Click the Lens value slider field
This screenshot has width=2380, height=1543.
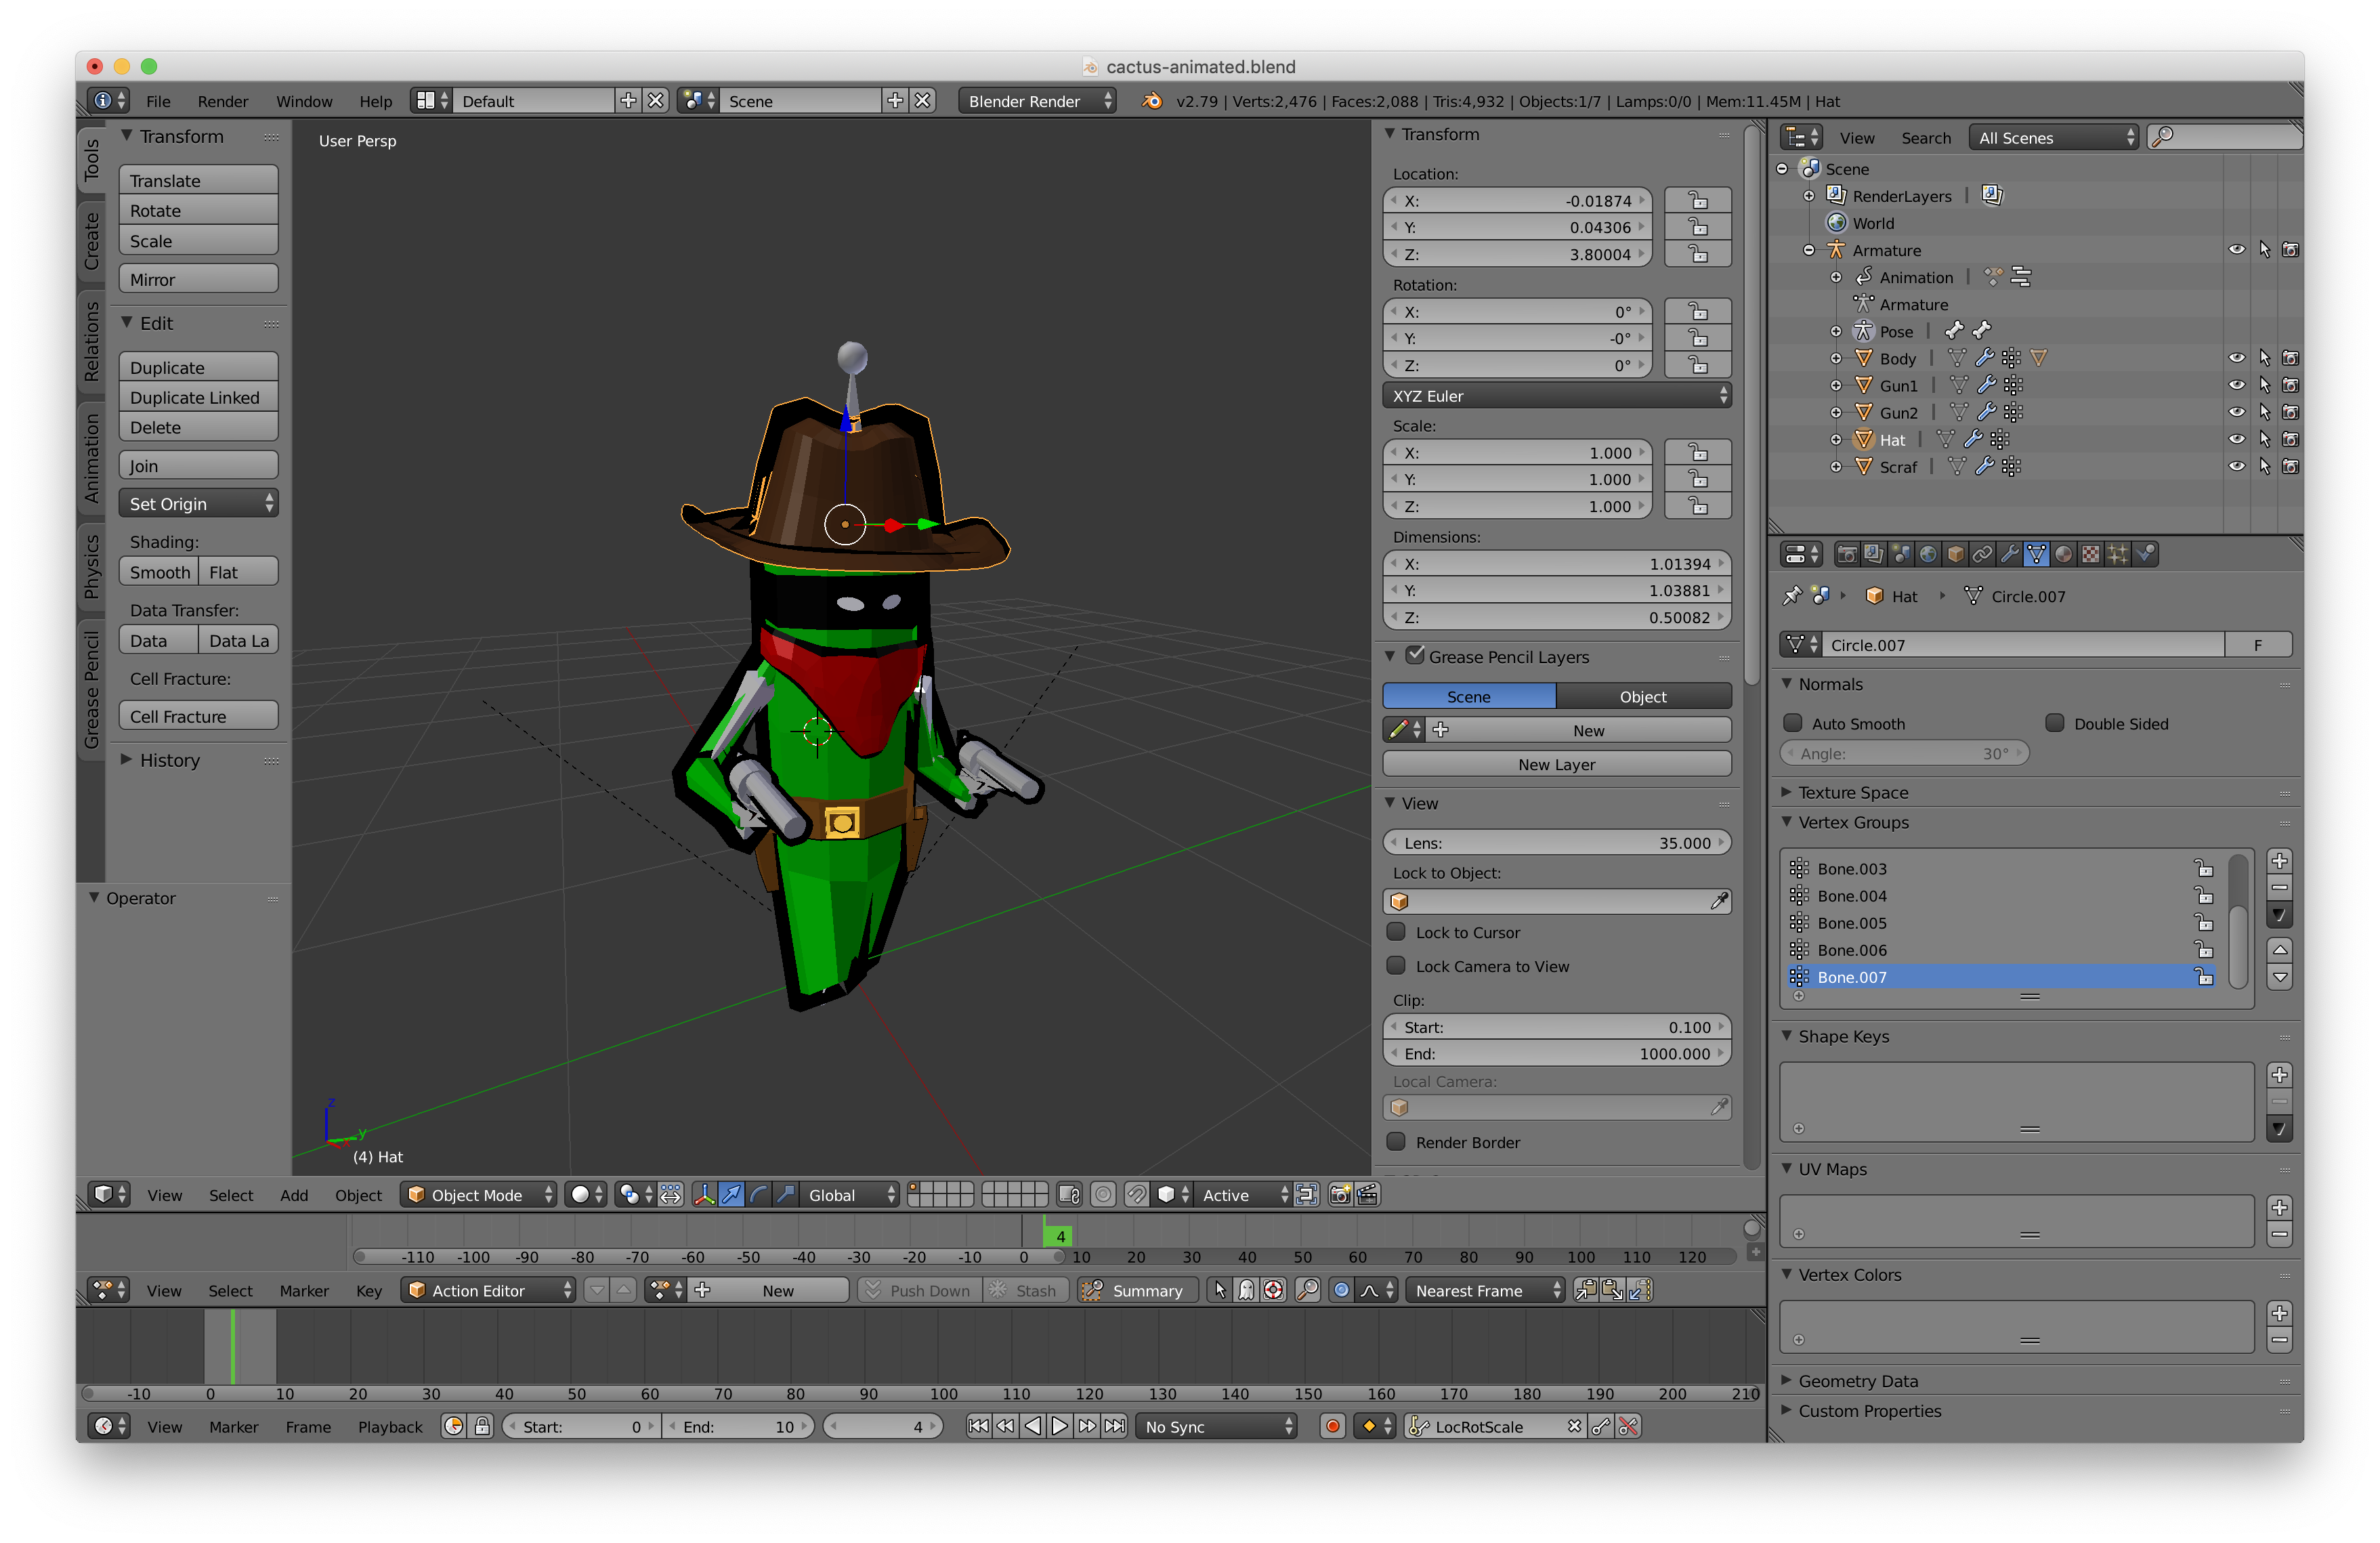tap(1556, 843)
